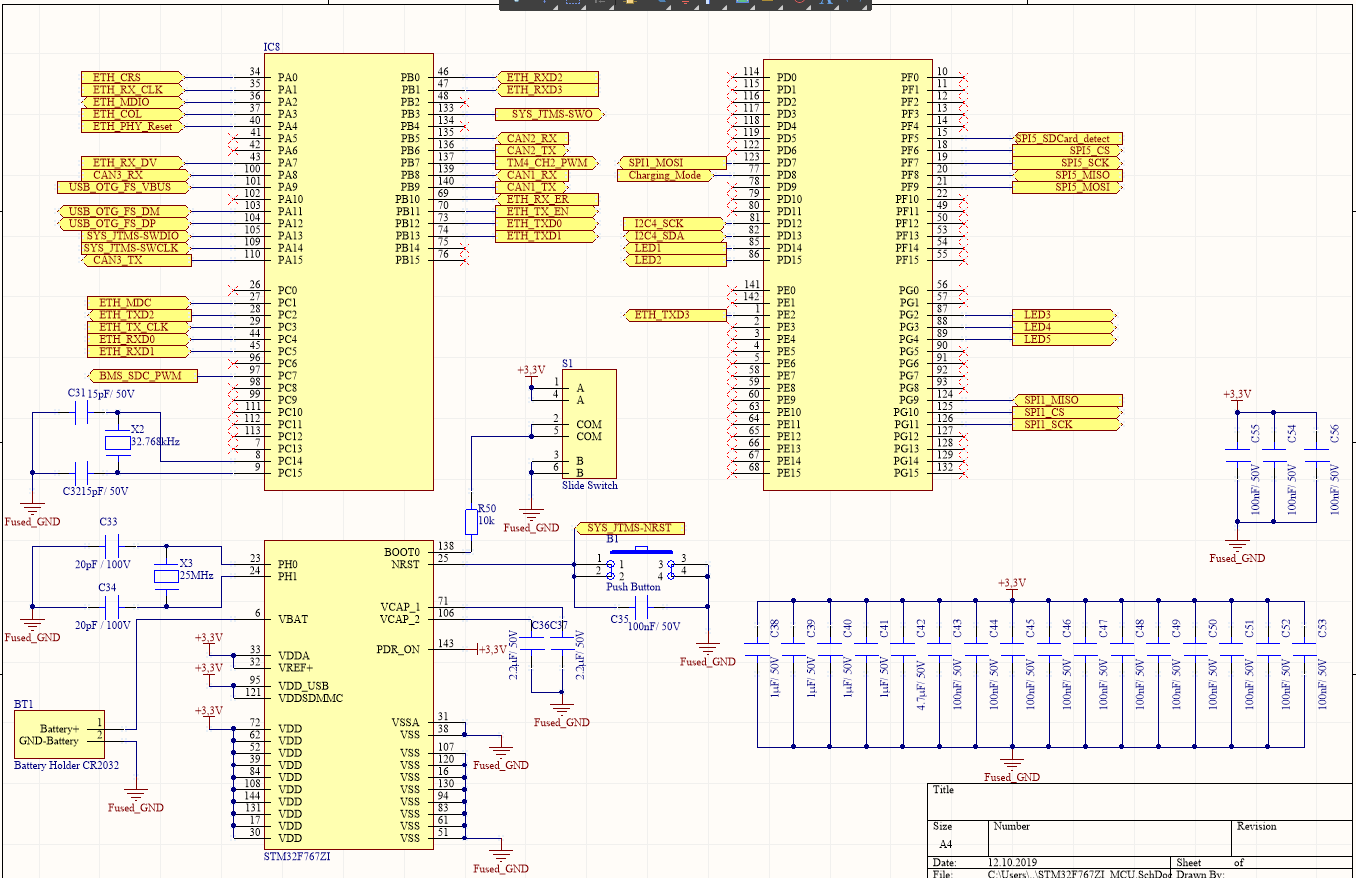Select the Slide Switch label
1356x878 pixels.
pos(590,485)
